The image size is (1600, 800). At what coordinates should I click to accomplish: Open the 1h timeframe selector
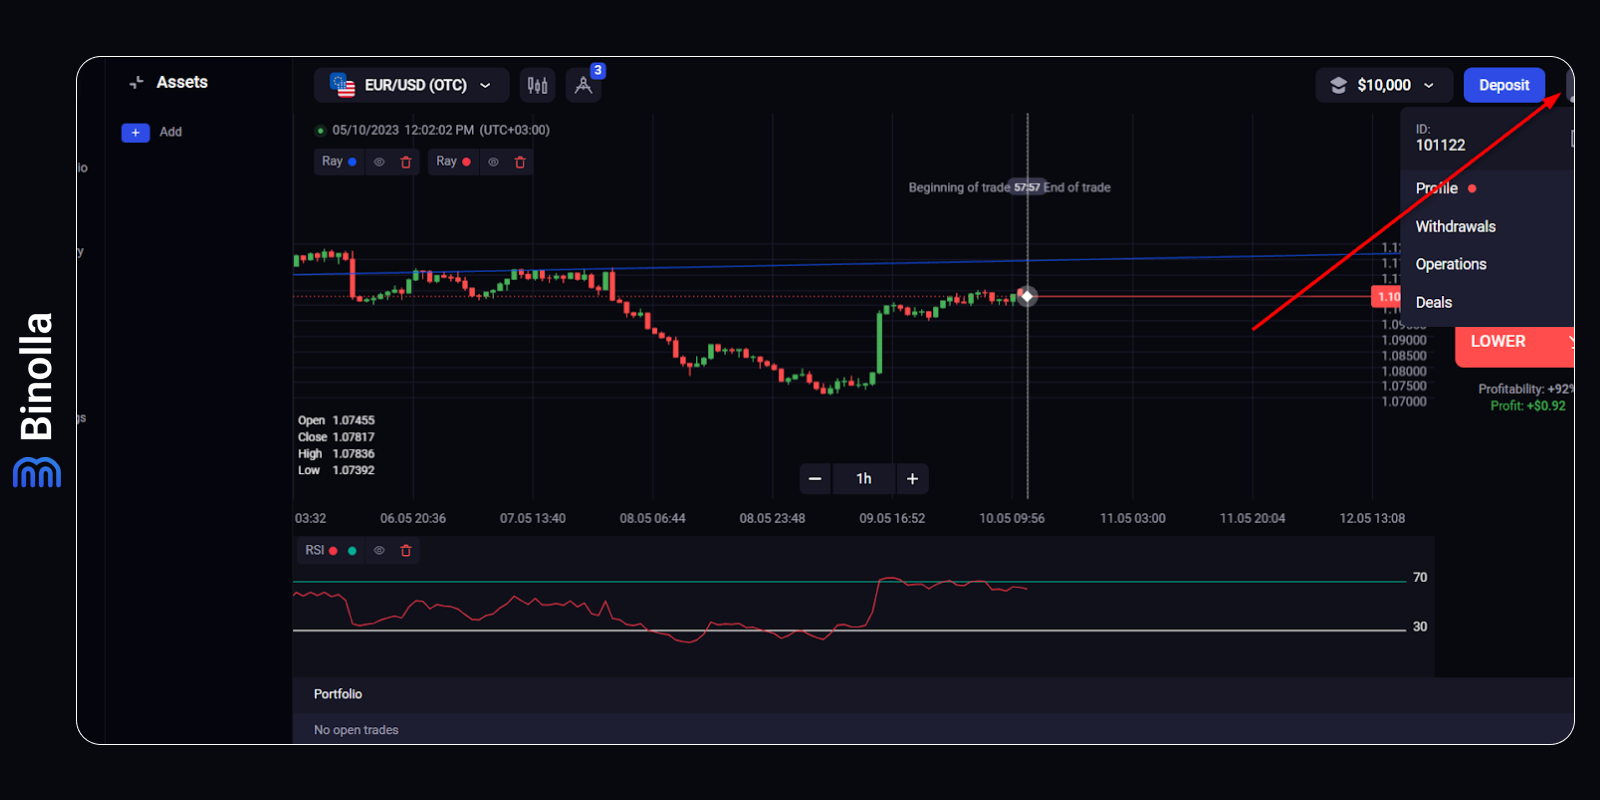(x=864, y=479)
